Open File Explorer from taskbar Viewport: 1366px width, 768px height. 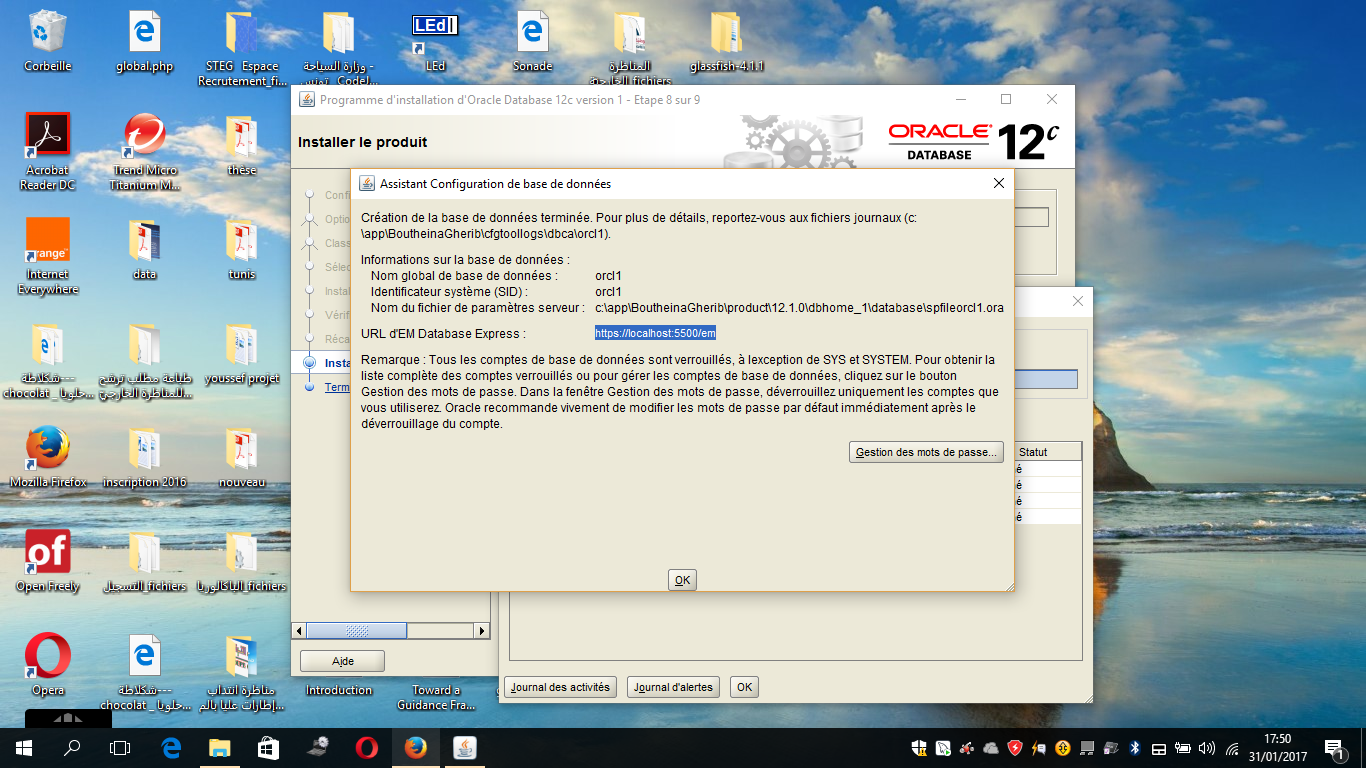point(220,747)
